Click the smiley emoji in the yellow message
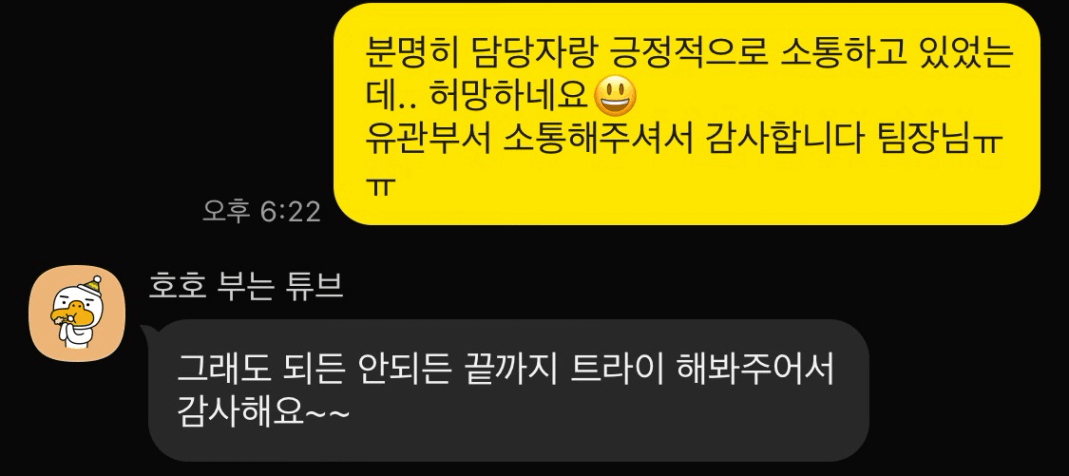This screenshot has width=1069, height=476. pos(616,96)
